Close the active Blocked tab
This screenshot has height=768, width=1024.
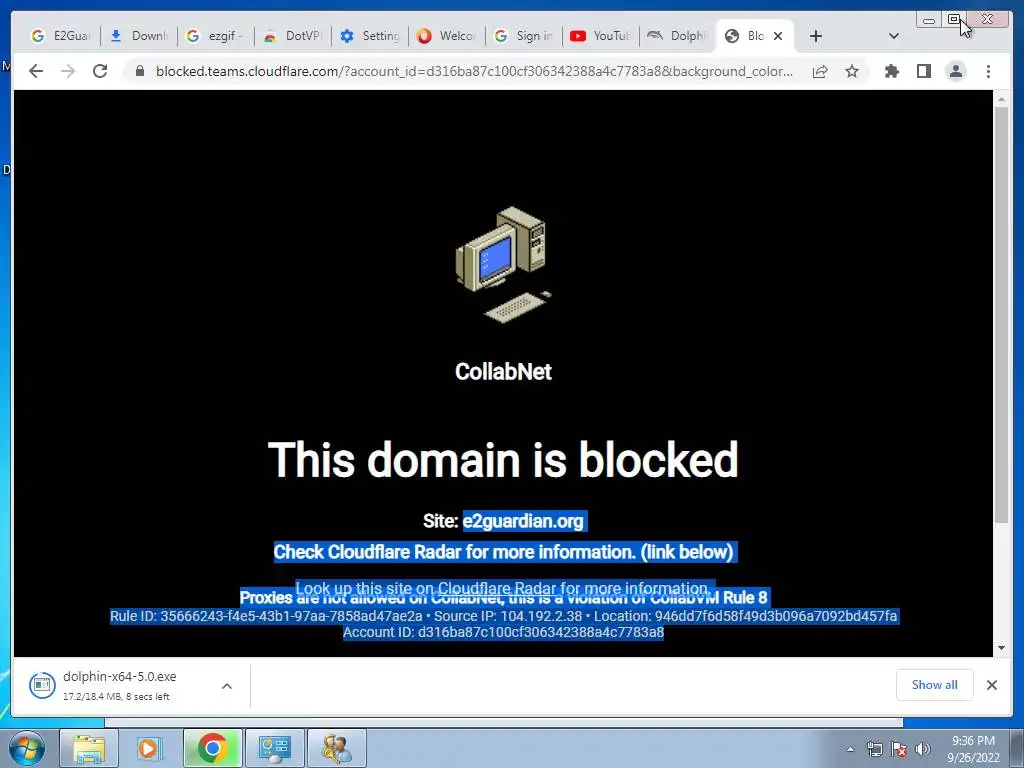click(778, 36)
